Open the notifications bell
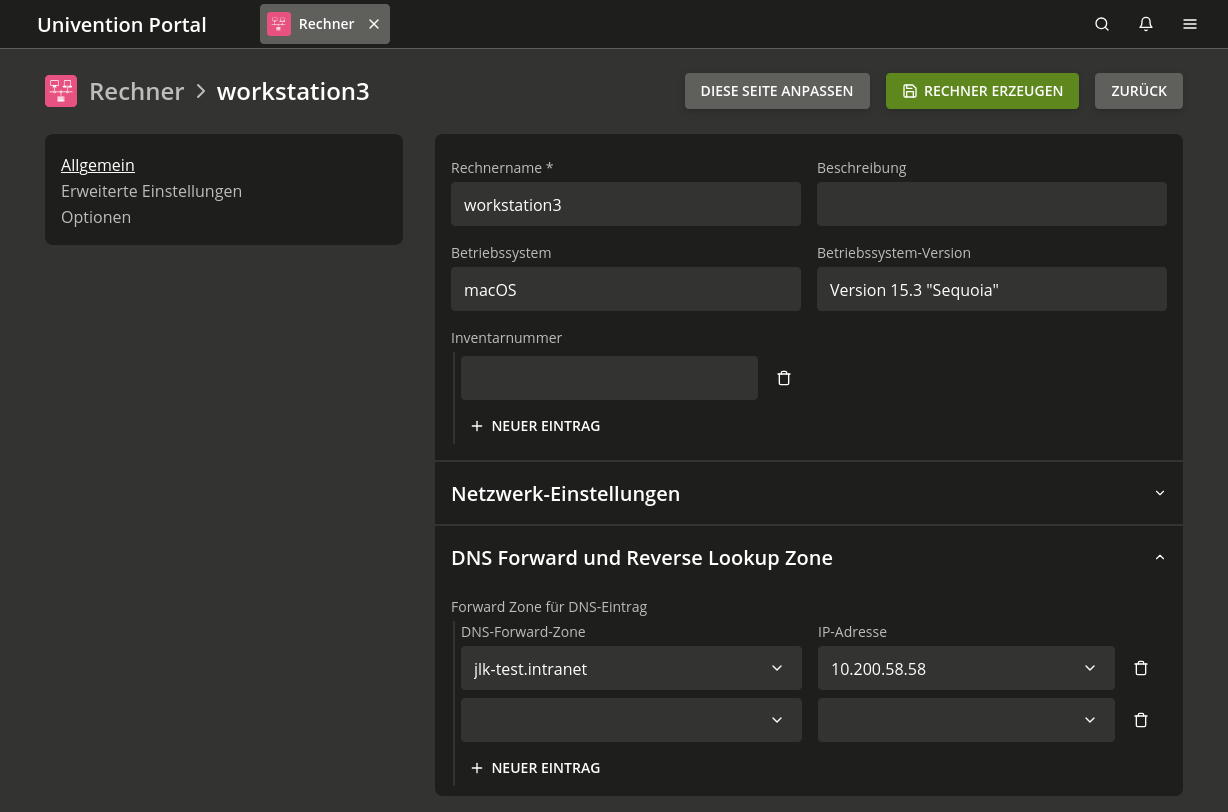 tap(1146, 24)
